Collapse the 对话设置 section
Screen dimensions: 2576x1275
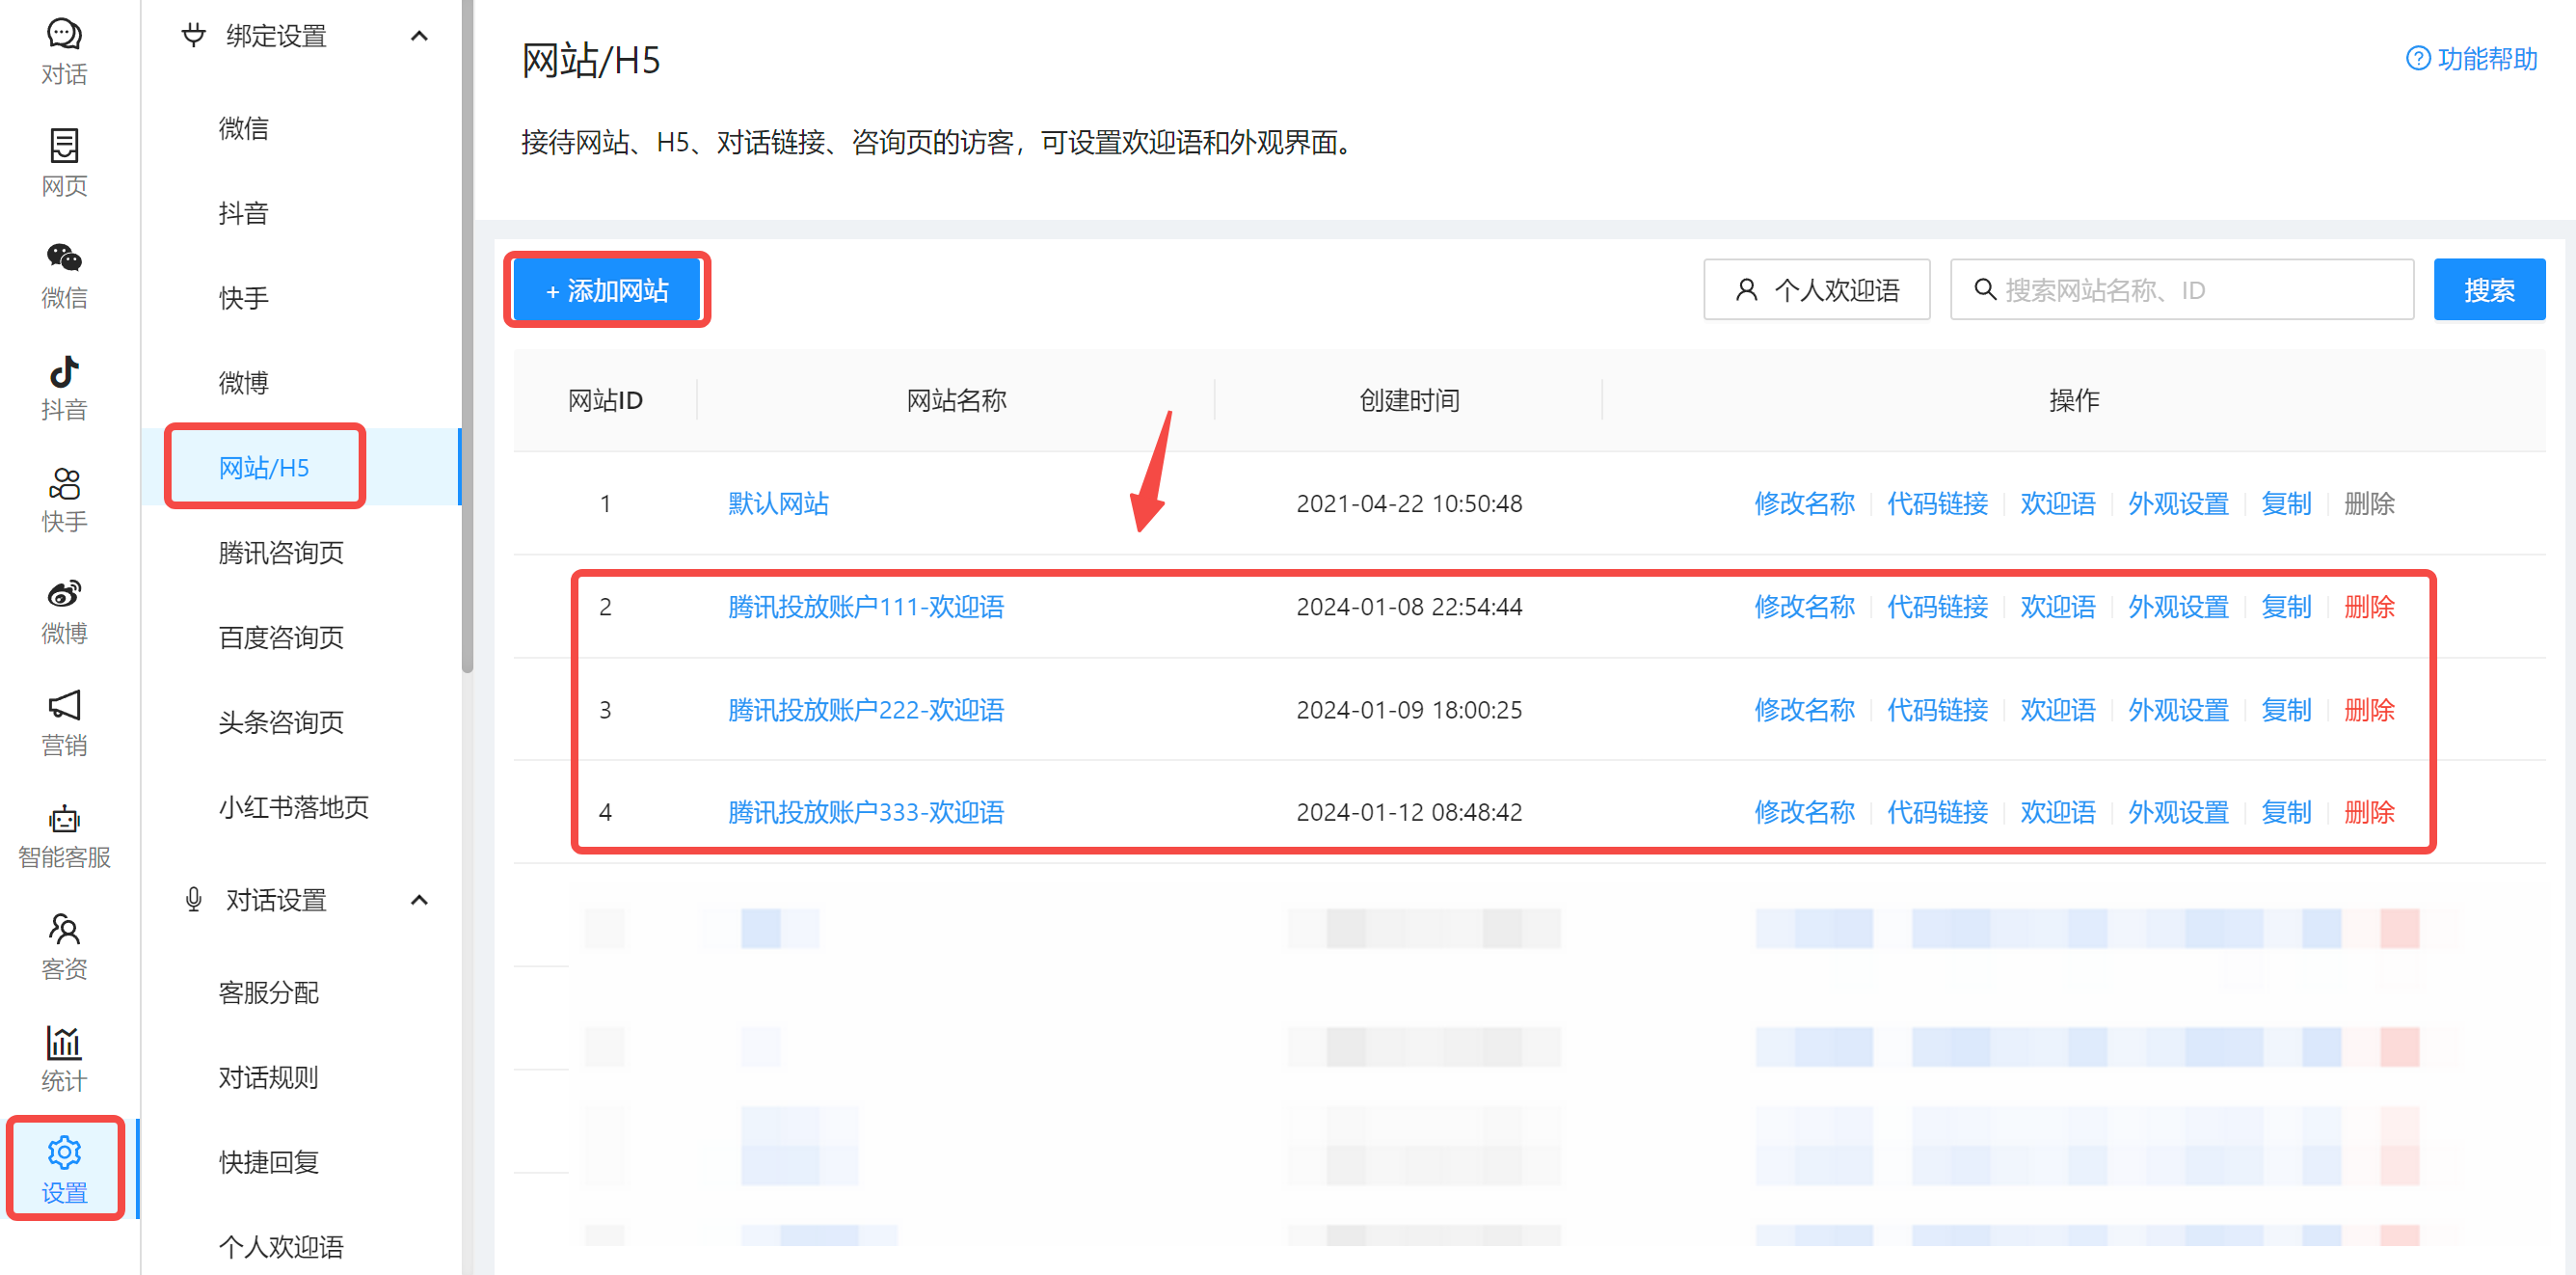pos(419,899)
